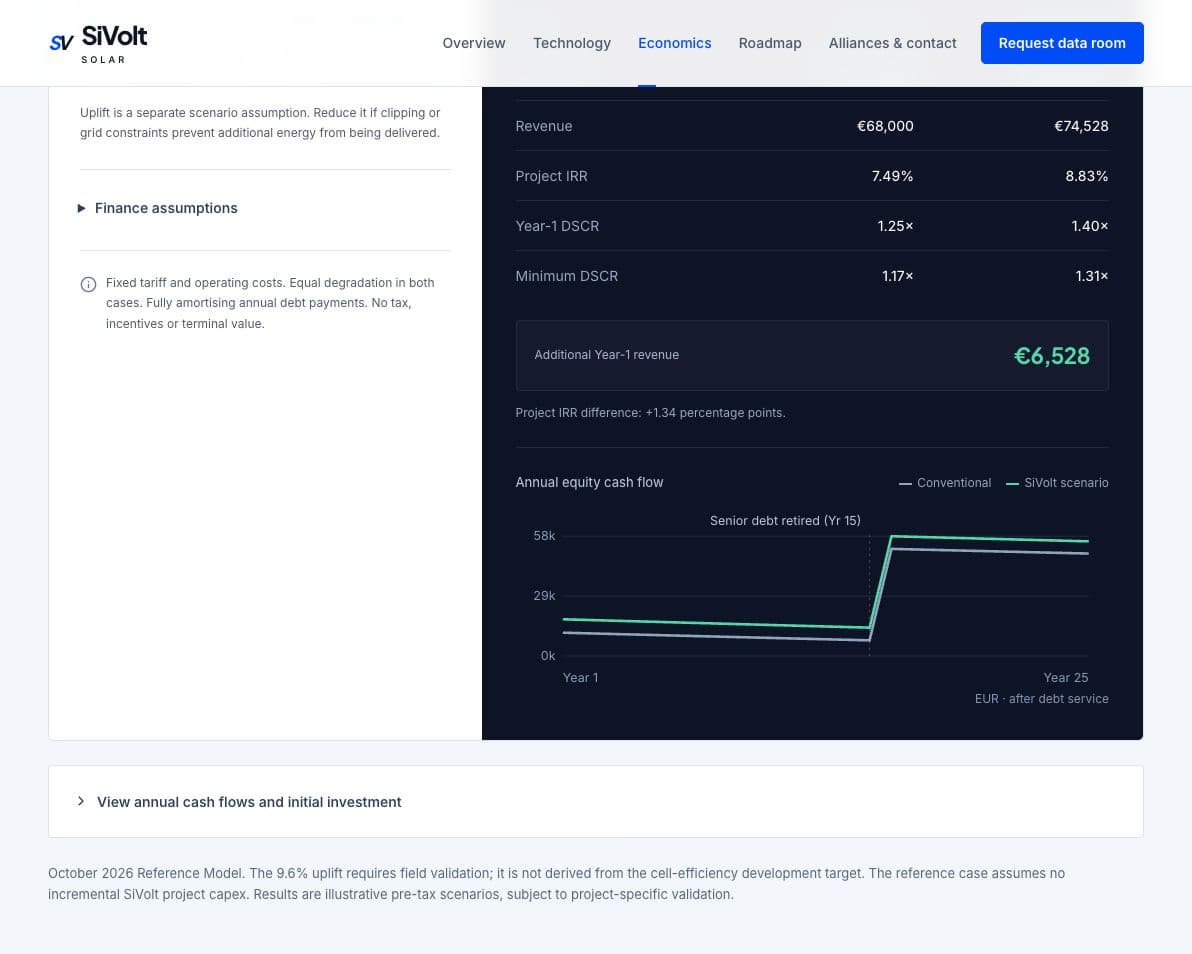Expand the Finance assumptions section
Screen dimensions: 1192x954
pos(158,208)
